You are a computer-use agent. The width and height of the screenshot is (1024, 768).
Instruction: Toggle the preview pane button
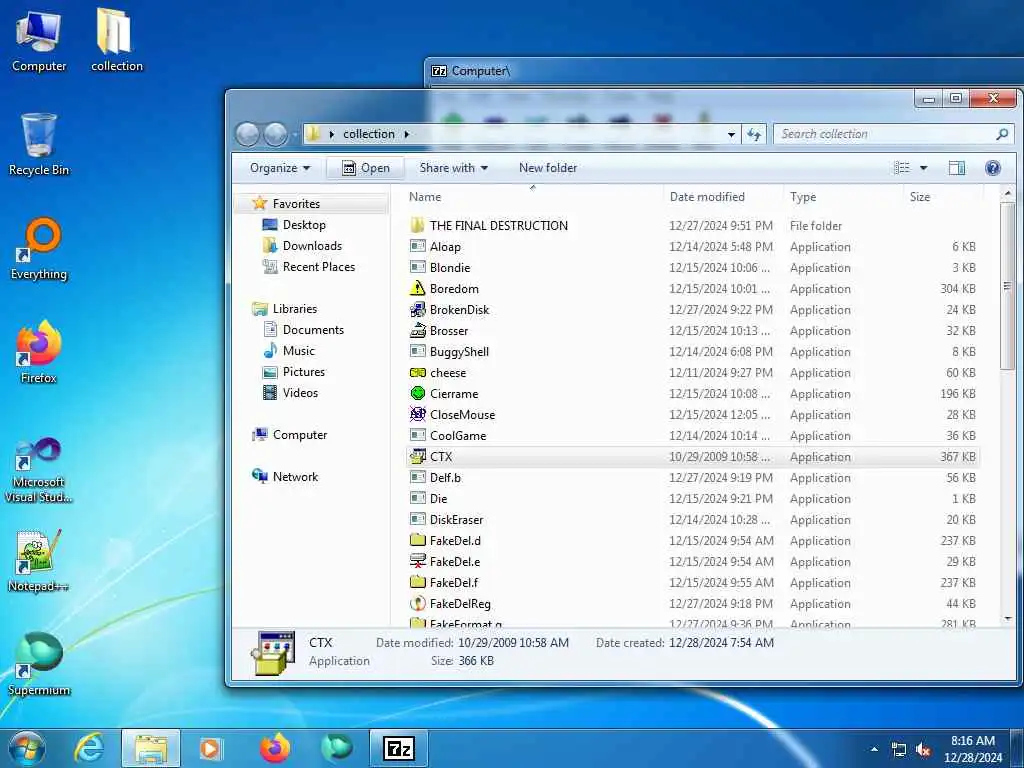[x=957, y=168]
